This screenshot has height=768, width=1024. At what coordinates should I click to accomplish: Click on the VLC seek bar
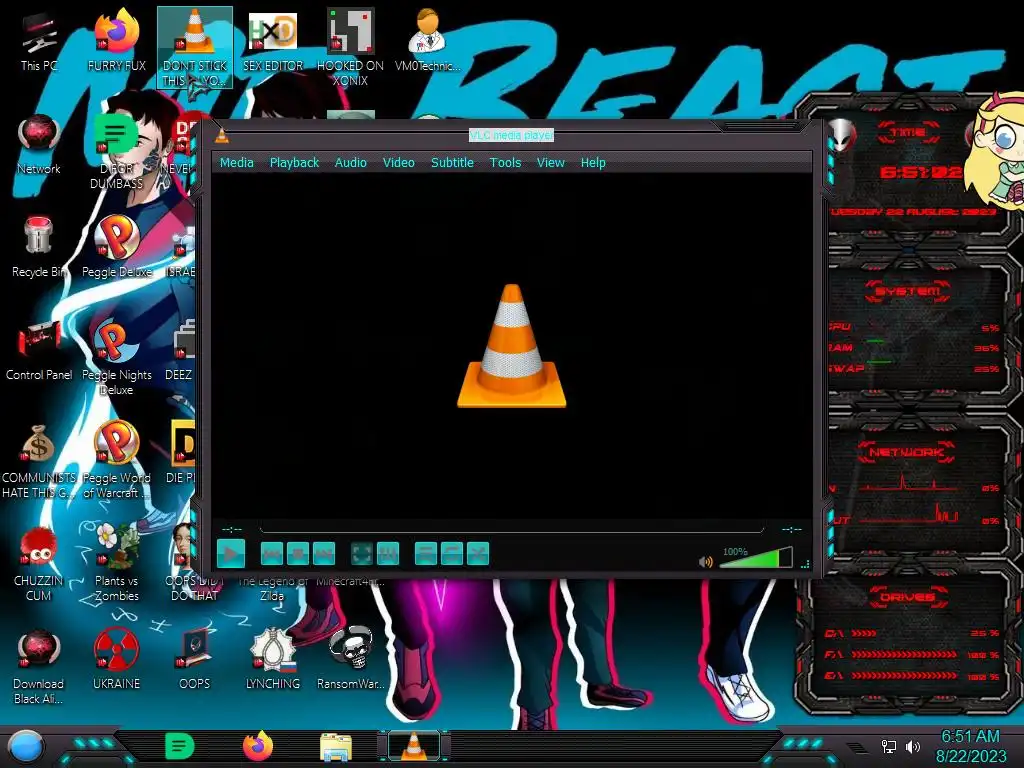[x=512, y=529]
